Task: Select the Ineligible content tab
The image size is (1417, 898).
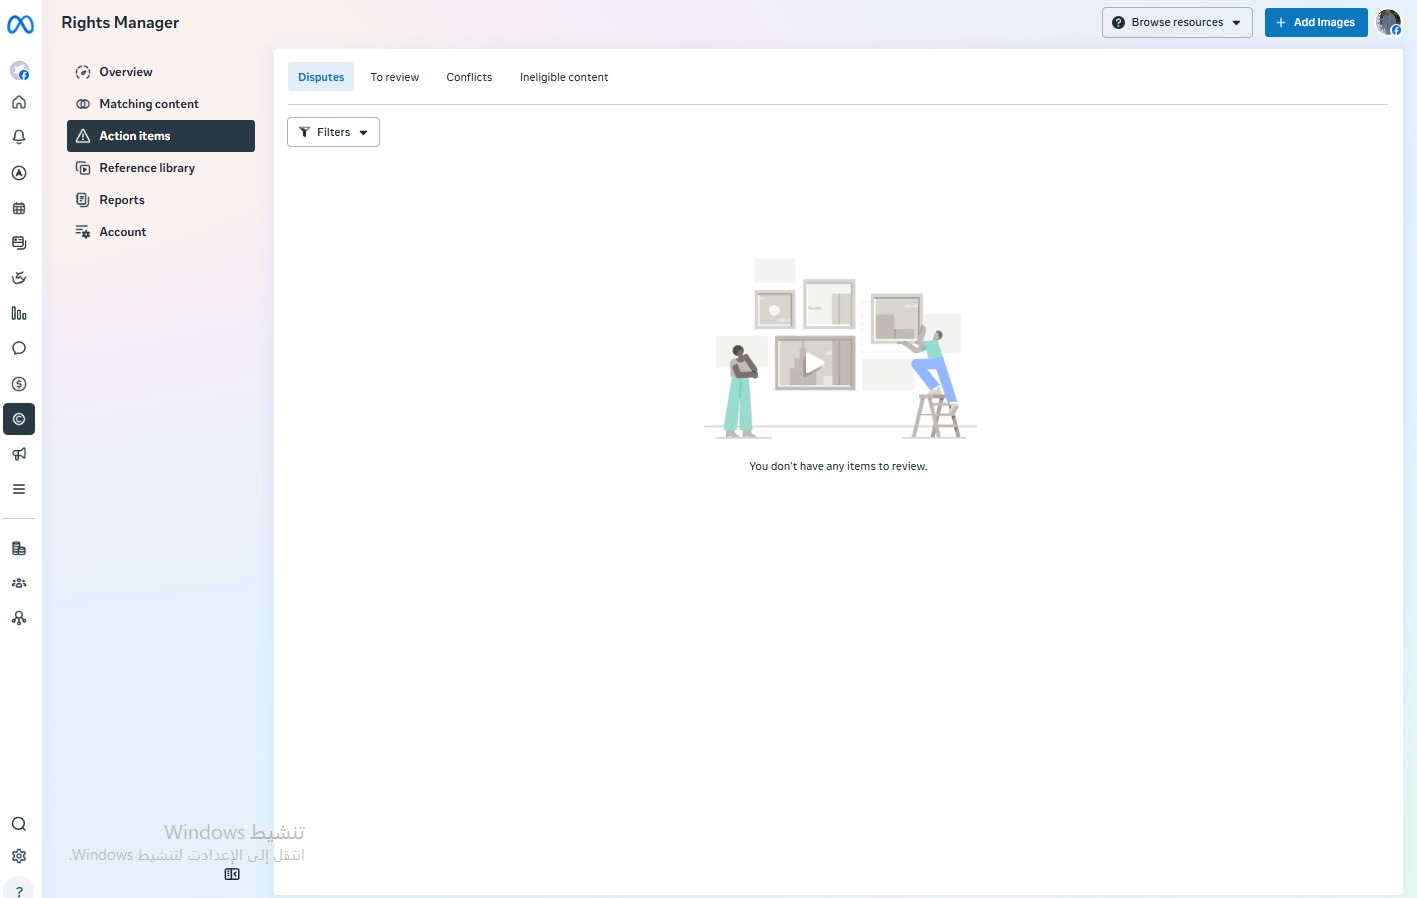Action: coord(564,77)
